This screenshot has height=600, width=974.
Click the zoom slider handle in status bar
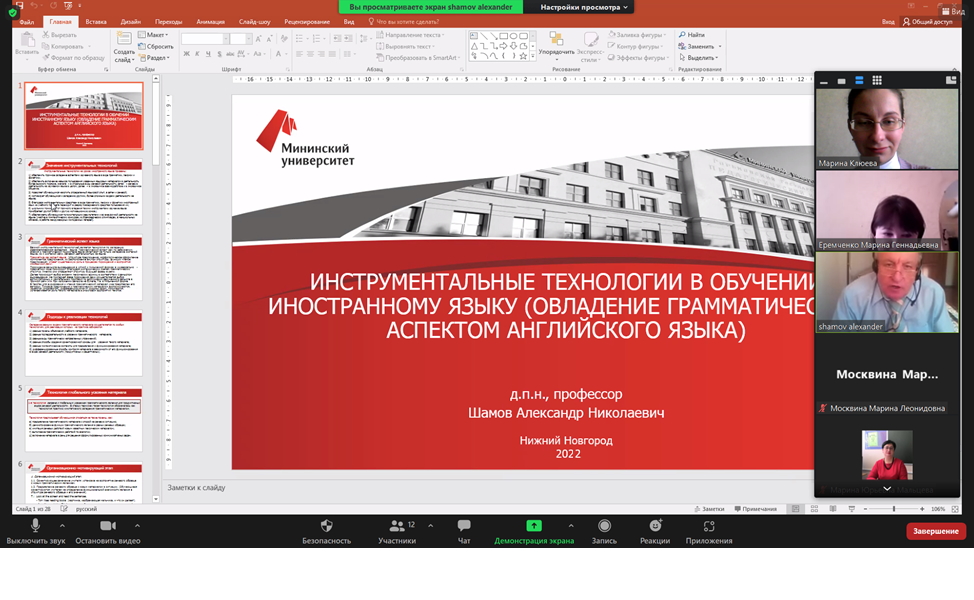[x=894, y=509]
